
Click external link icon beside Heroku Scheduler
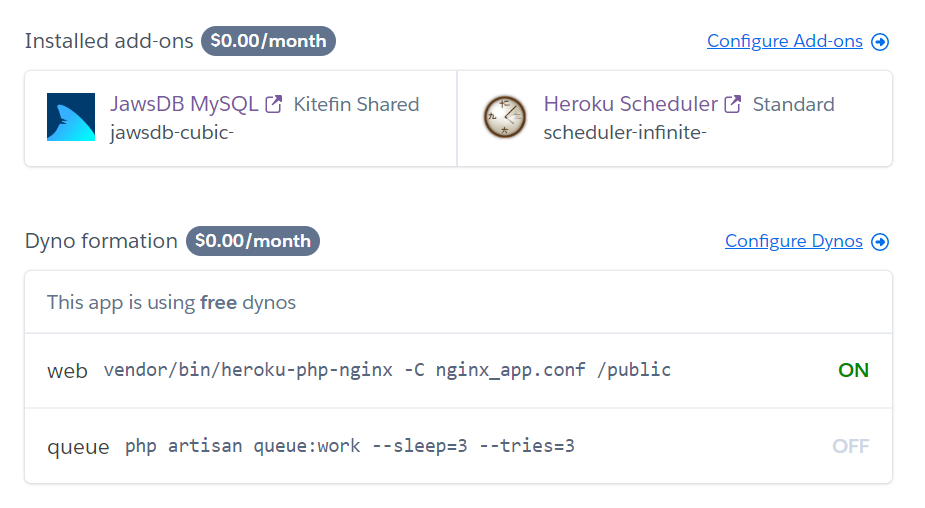(x=733, y=104)
